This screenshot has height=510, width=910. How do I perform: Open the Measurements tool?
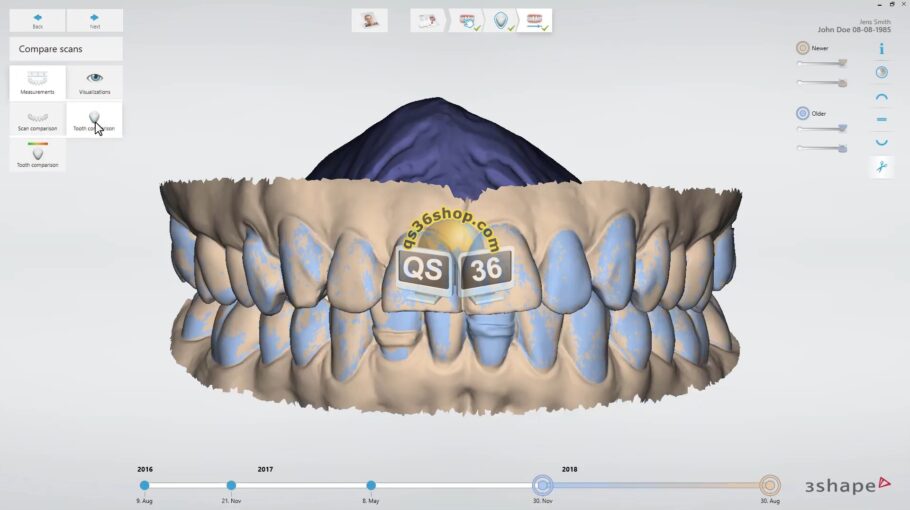pyautogui.click(x=37, y=82)
